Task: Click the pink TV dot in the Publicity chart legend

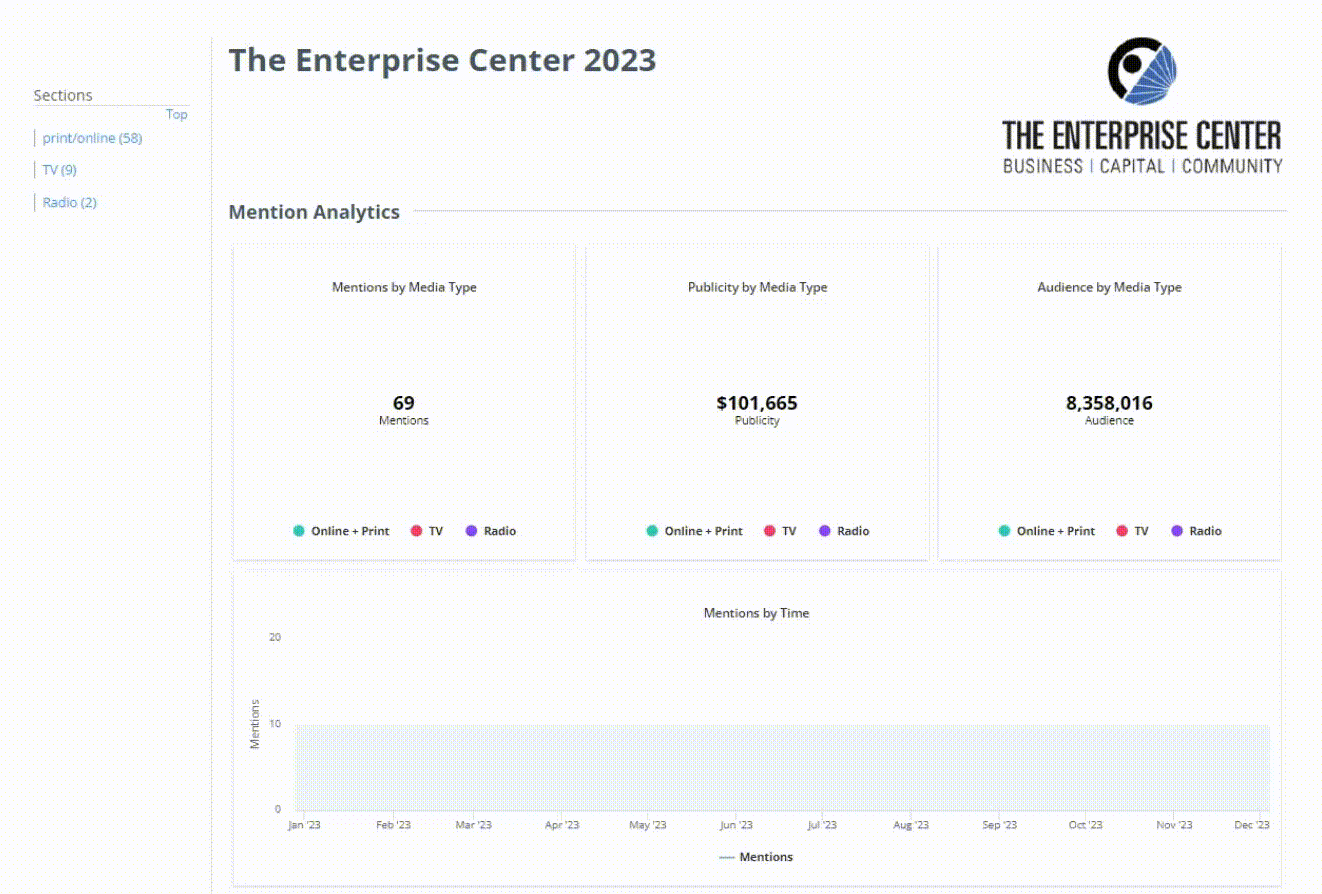Action: coord(770,531)
